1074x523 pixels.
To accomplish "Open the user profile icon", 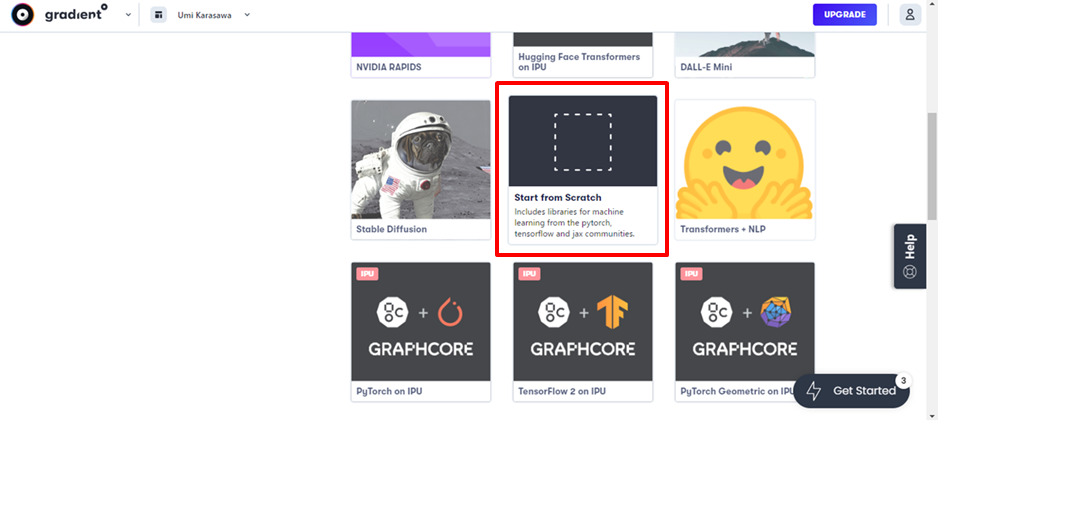I will 910,14.
